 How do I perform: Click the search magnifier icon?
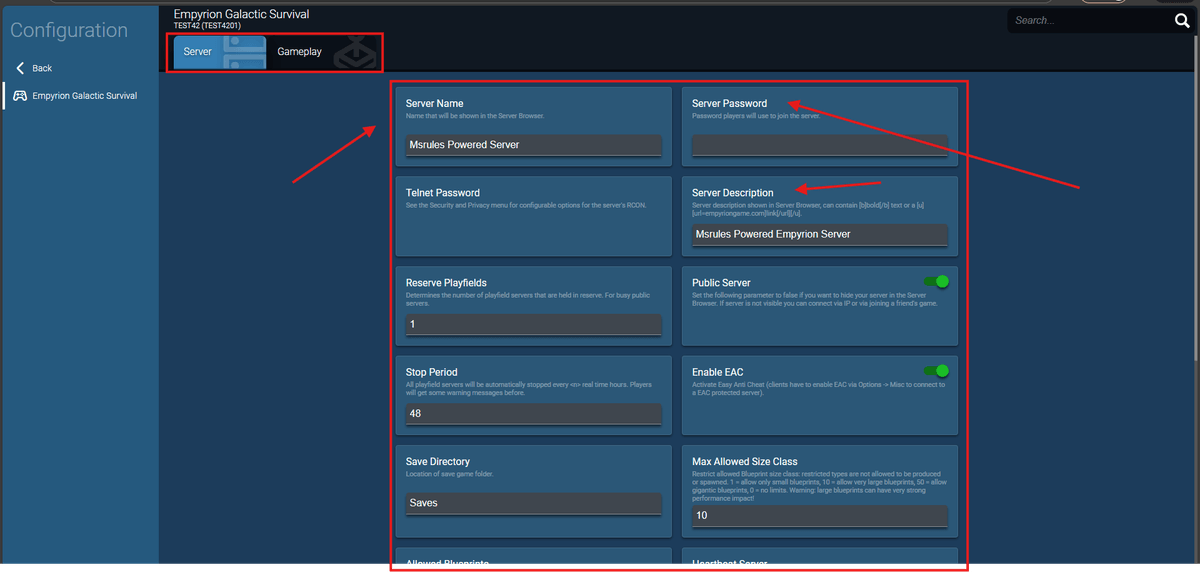tap(1180, 20)
